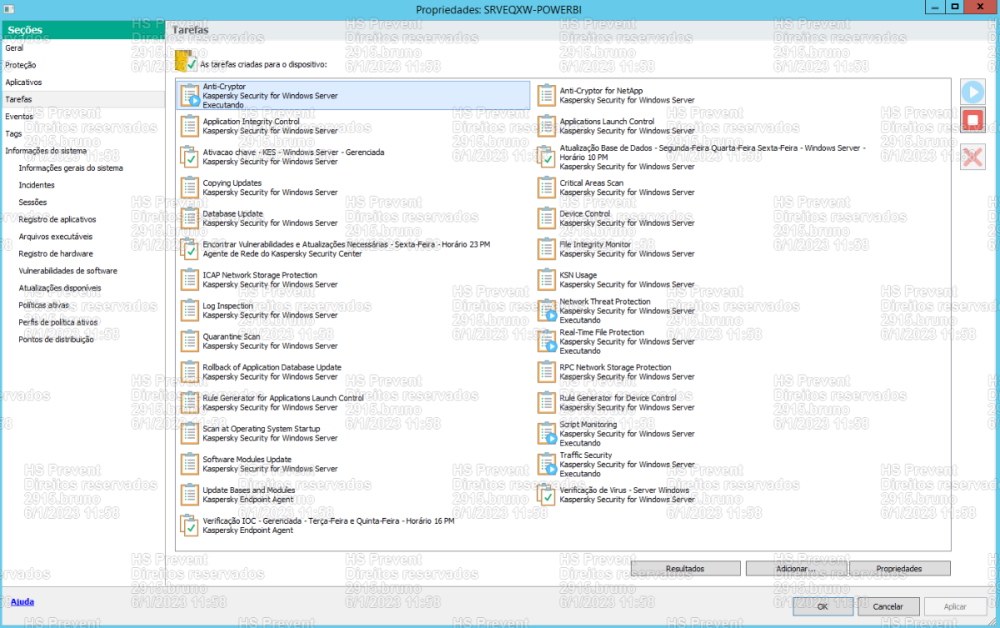Confirm with the OK button

823,606
